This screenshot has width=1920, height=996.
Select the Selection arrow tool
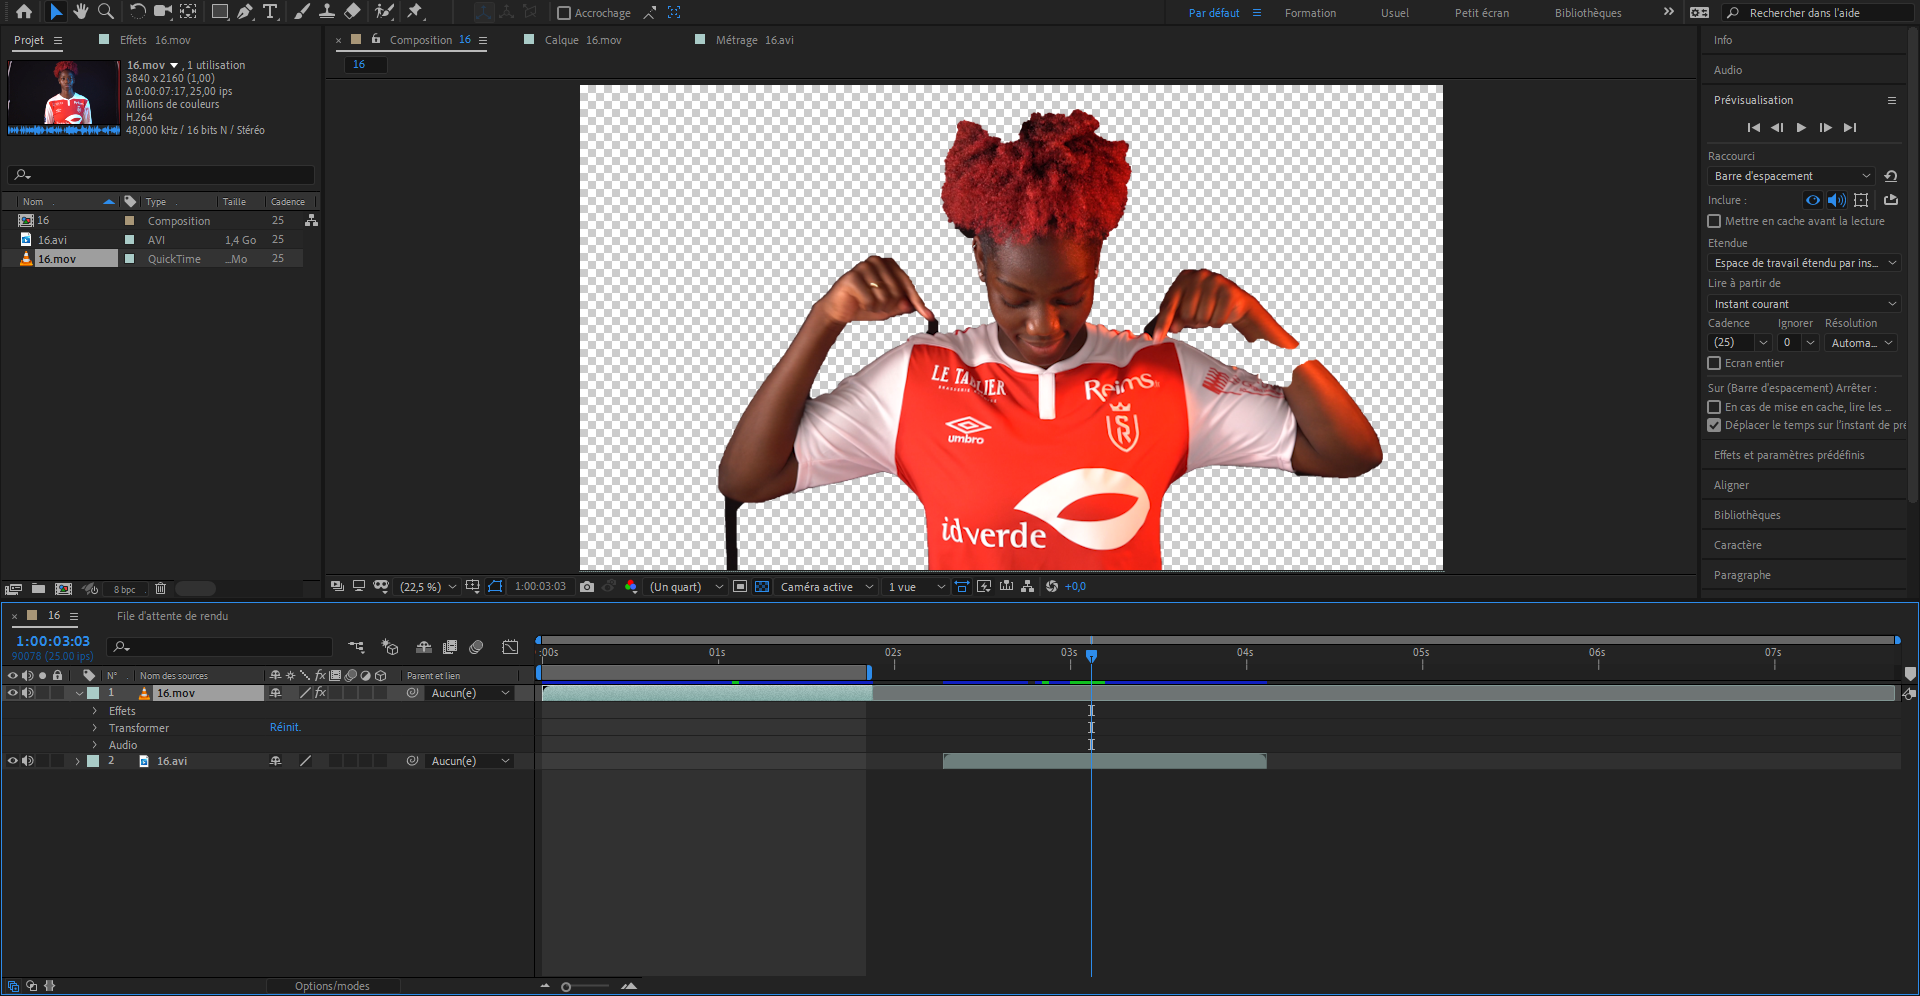pyautogui.click(x=56, y=12)
